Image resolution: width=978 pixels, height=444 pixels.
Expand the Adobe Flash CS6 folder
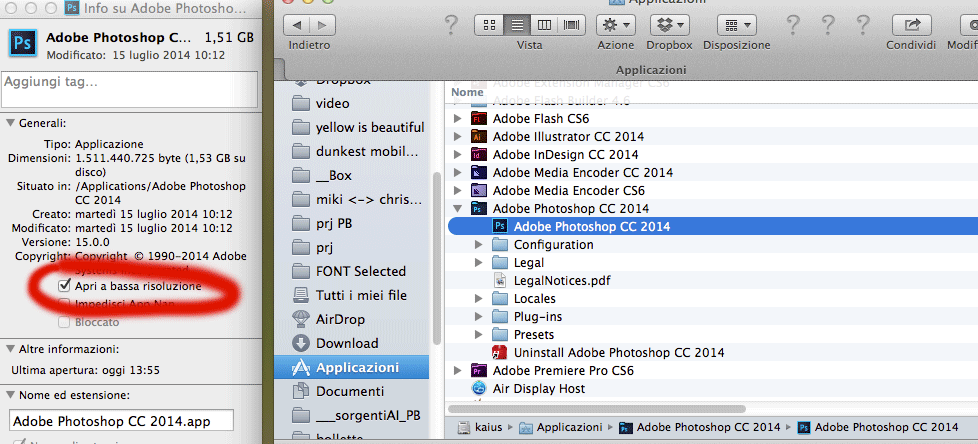tap(458, 118)
